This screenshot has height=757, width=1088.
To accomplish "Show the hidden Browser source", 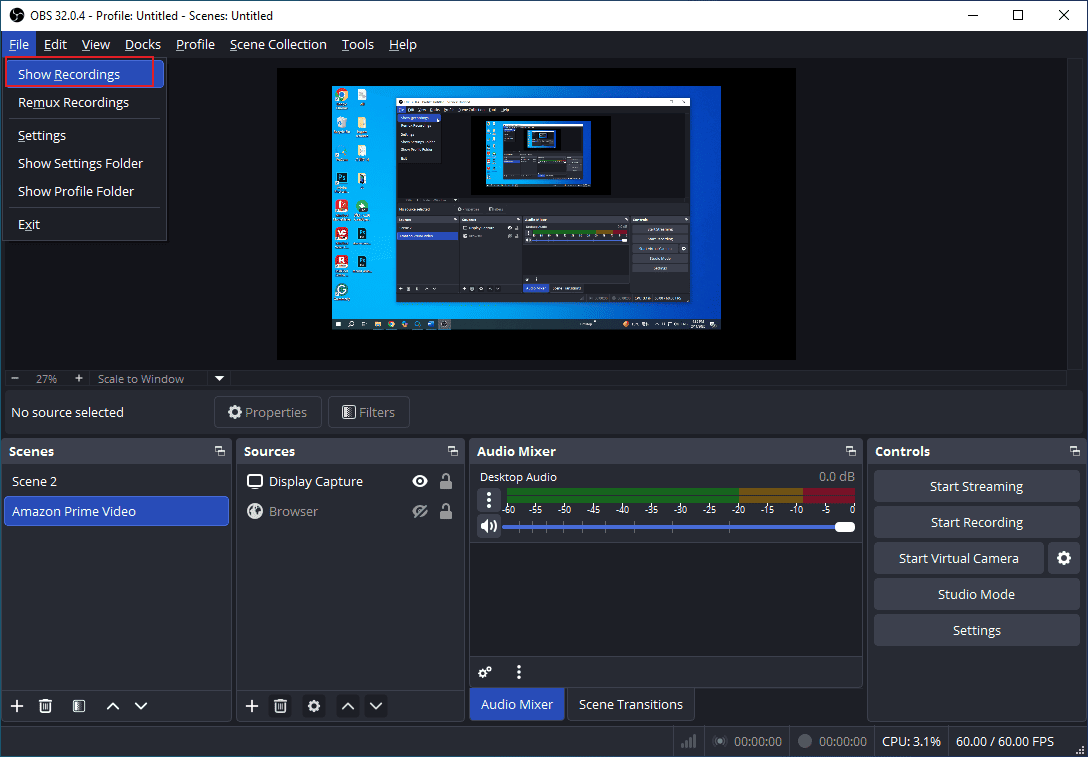I will (419, 511).
